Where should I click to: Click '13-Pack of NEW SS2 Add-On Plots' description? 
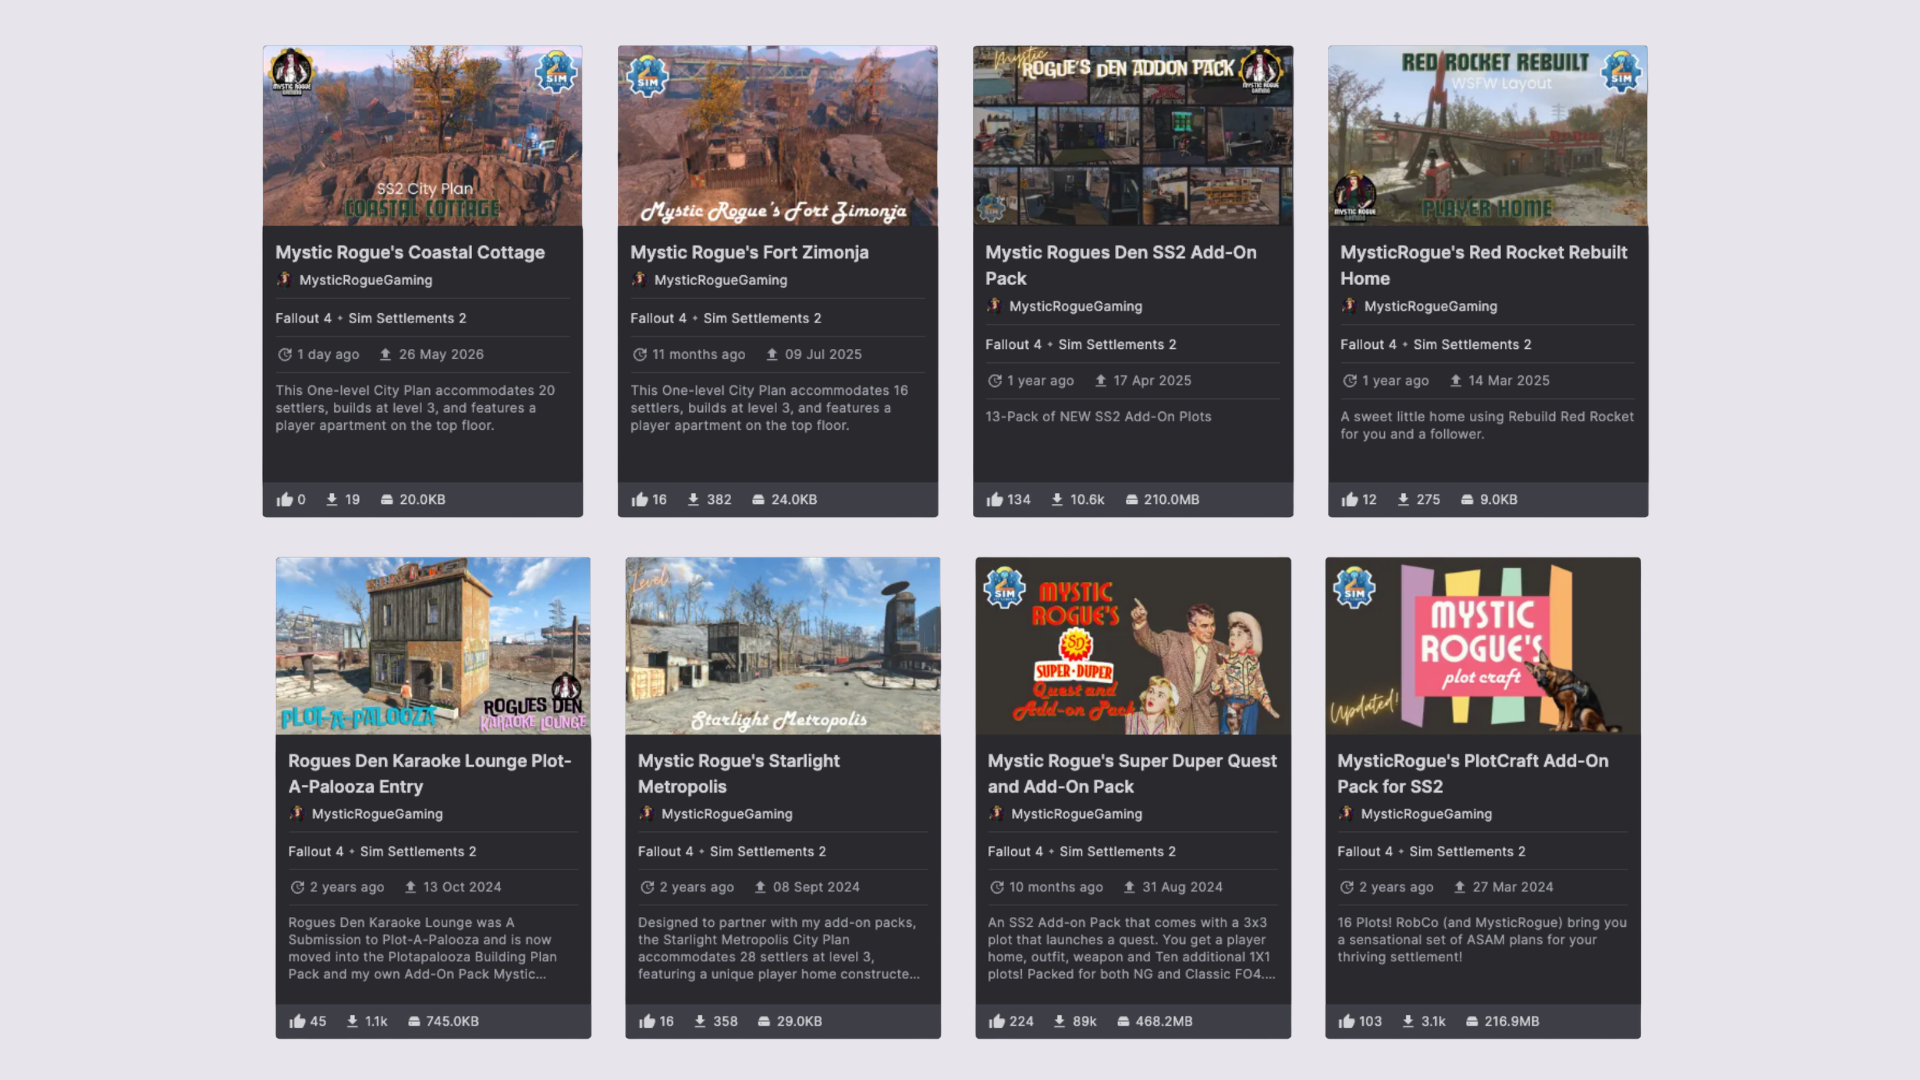click(x=1098, y=417)
